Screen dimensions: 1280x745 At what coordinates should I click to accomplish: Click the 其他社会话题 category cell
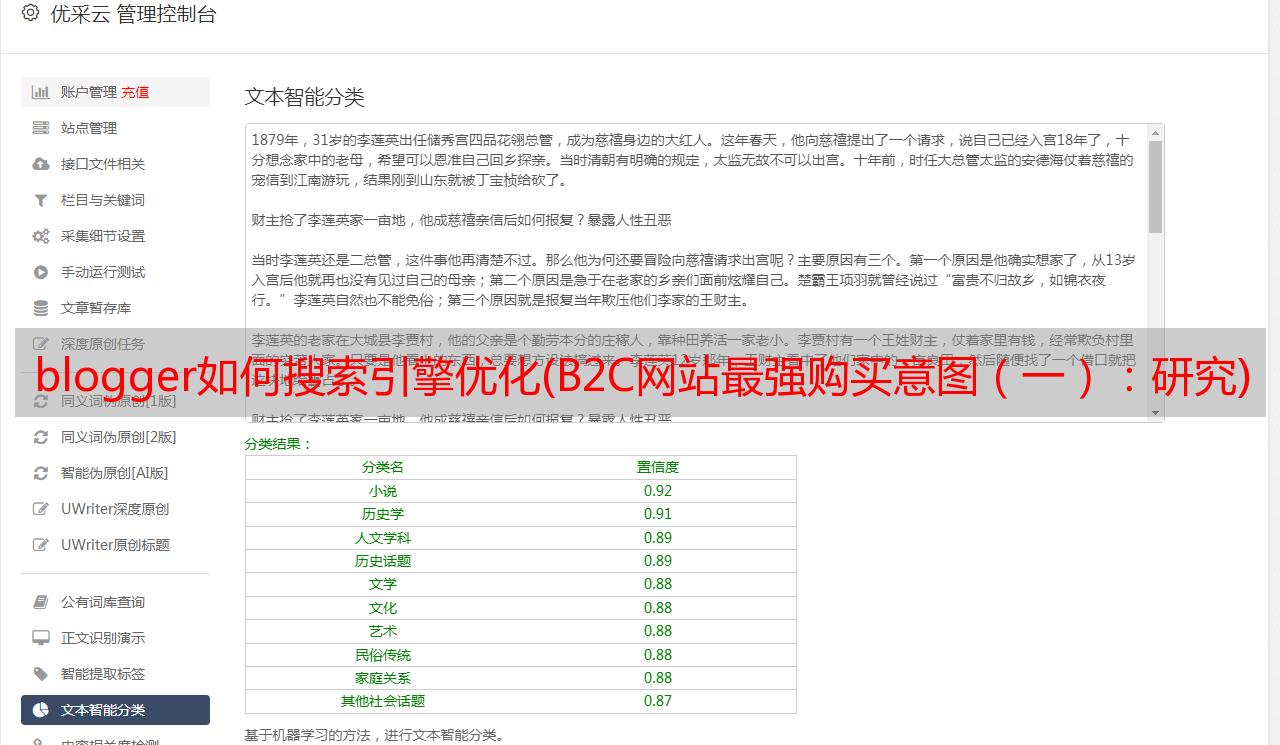pyautogui.click(x=383, y=701)
